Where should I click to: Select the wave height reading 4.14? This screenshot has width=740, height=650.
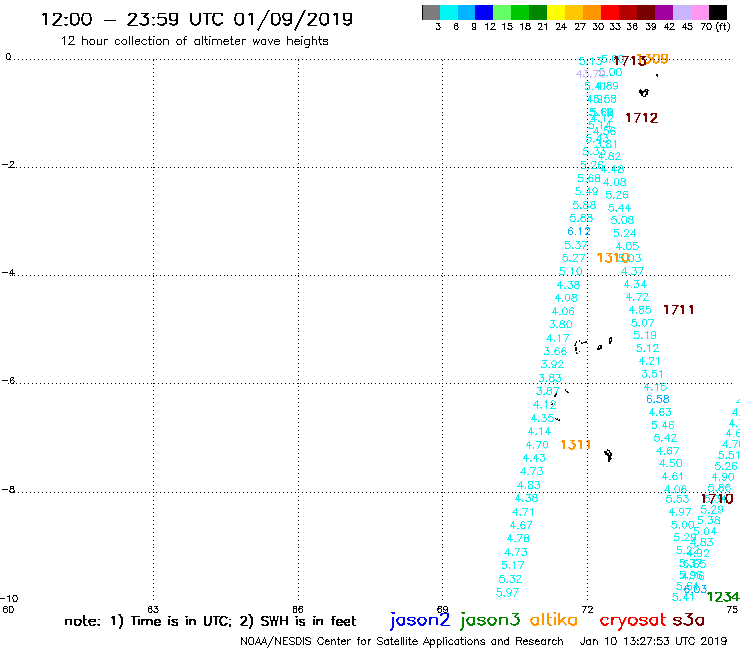pos(539,431)
